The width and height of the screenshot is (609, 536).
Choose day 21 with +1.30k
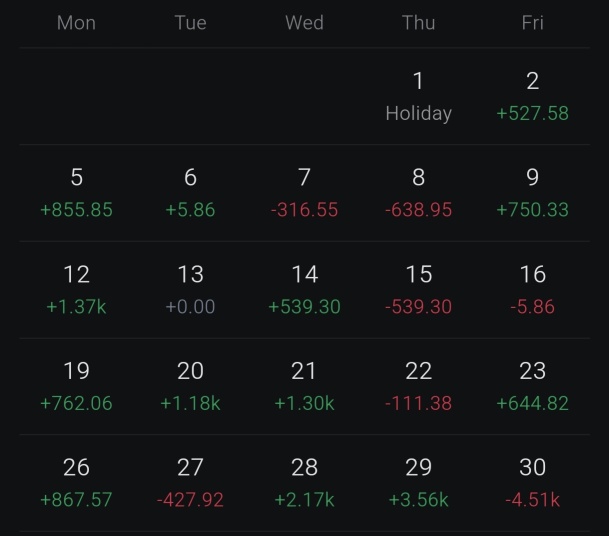pyautogui.click(x=304, y=386)
